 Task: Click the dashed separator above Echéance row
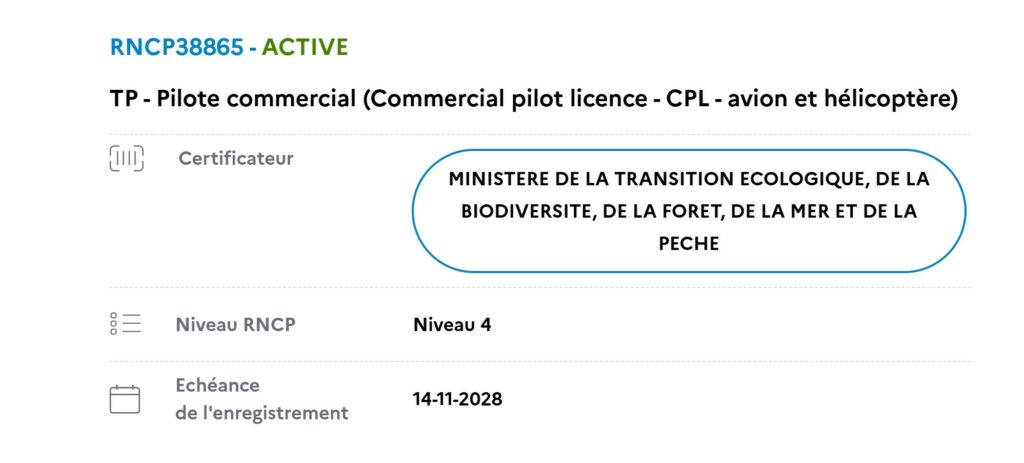pos(540,361)
